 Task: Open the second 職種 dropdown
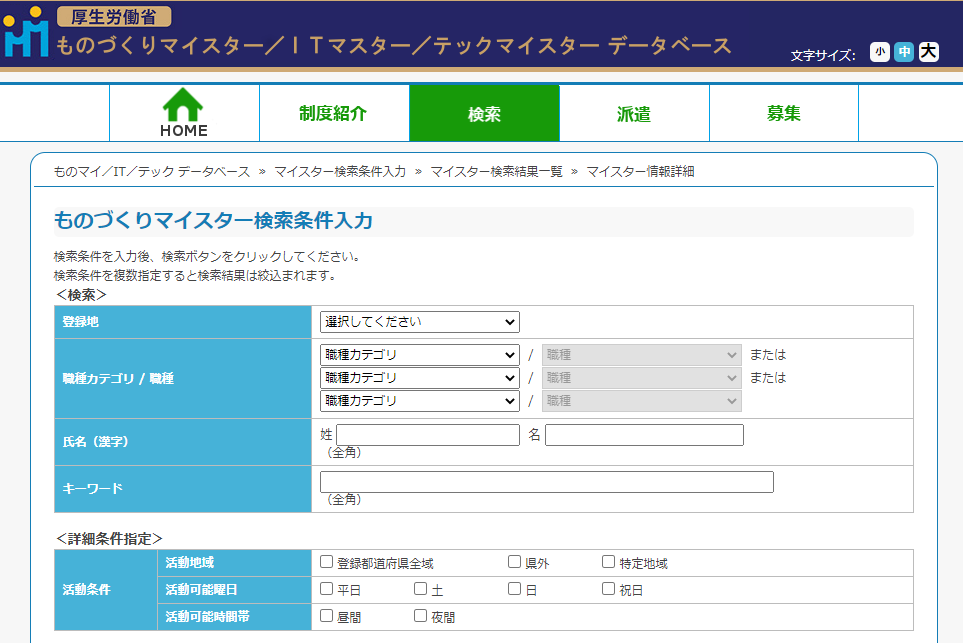(641, 378)
